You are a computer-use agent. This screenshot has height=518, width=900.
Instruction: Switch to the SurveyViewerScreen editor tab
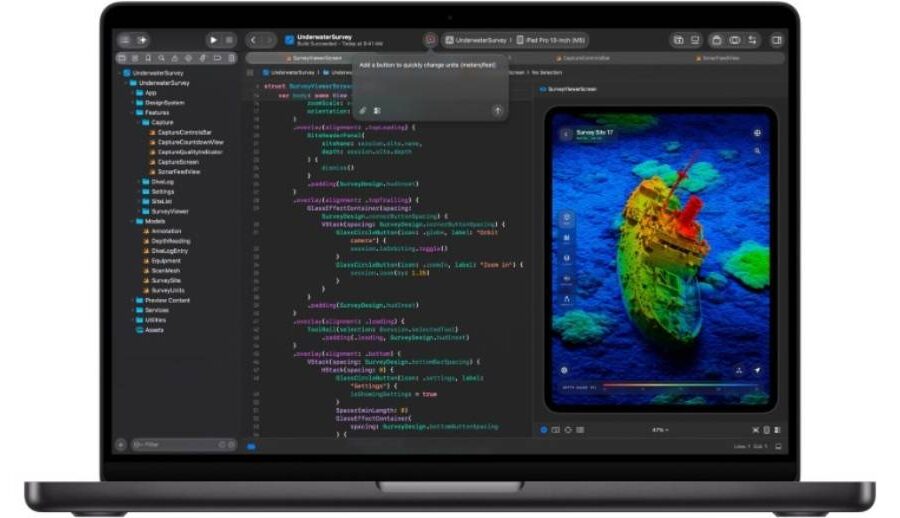click(x=313, y=58)
